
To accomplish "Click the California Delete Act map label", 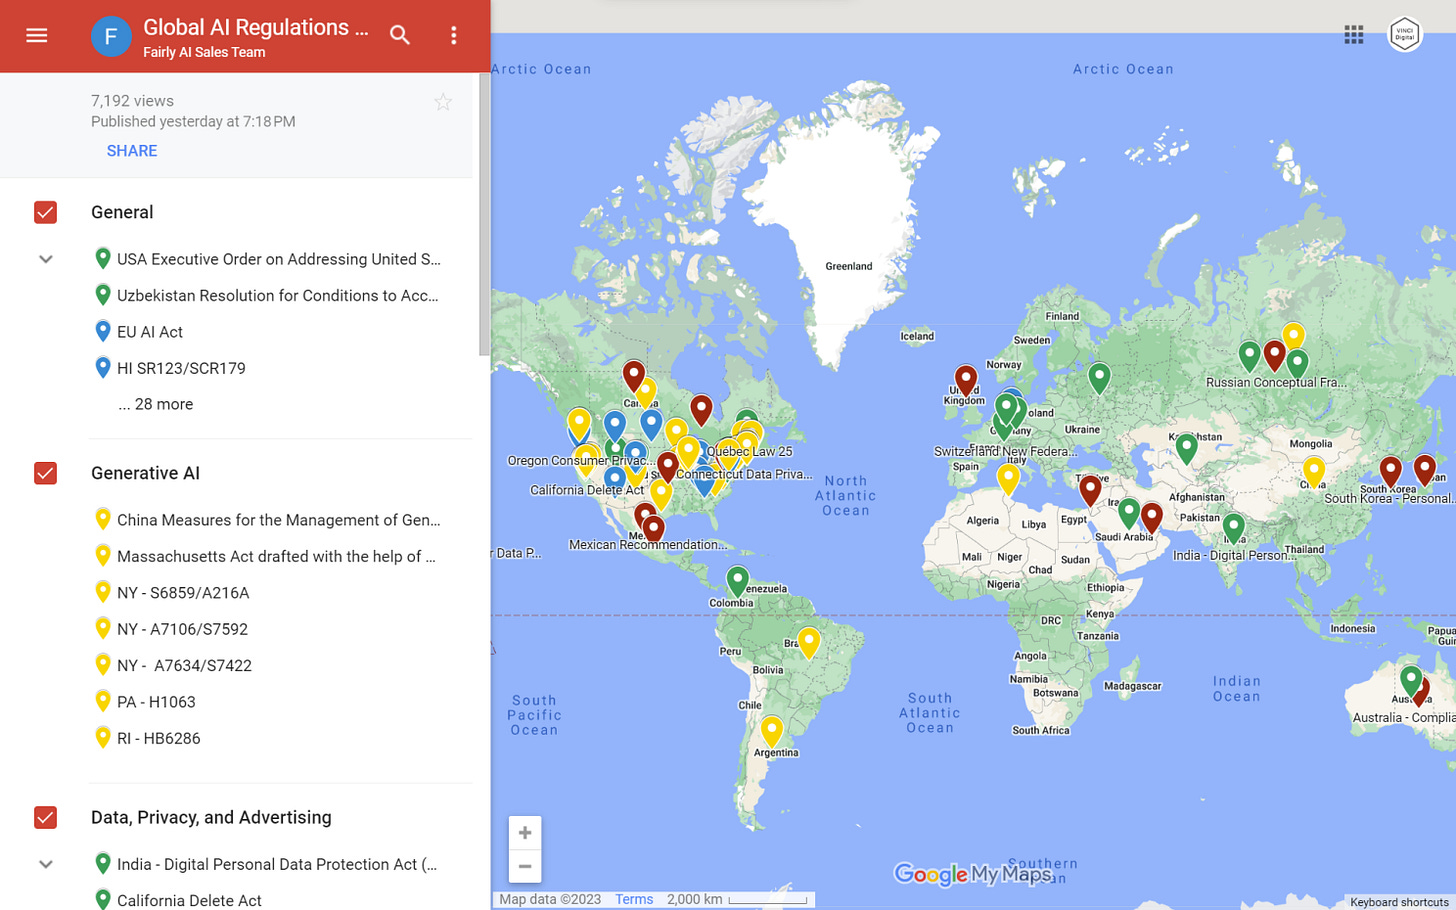I will click(x=587, y=490).
